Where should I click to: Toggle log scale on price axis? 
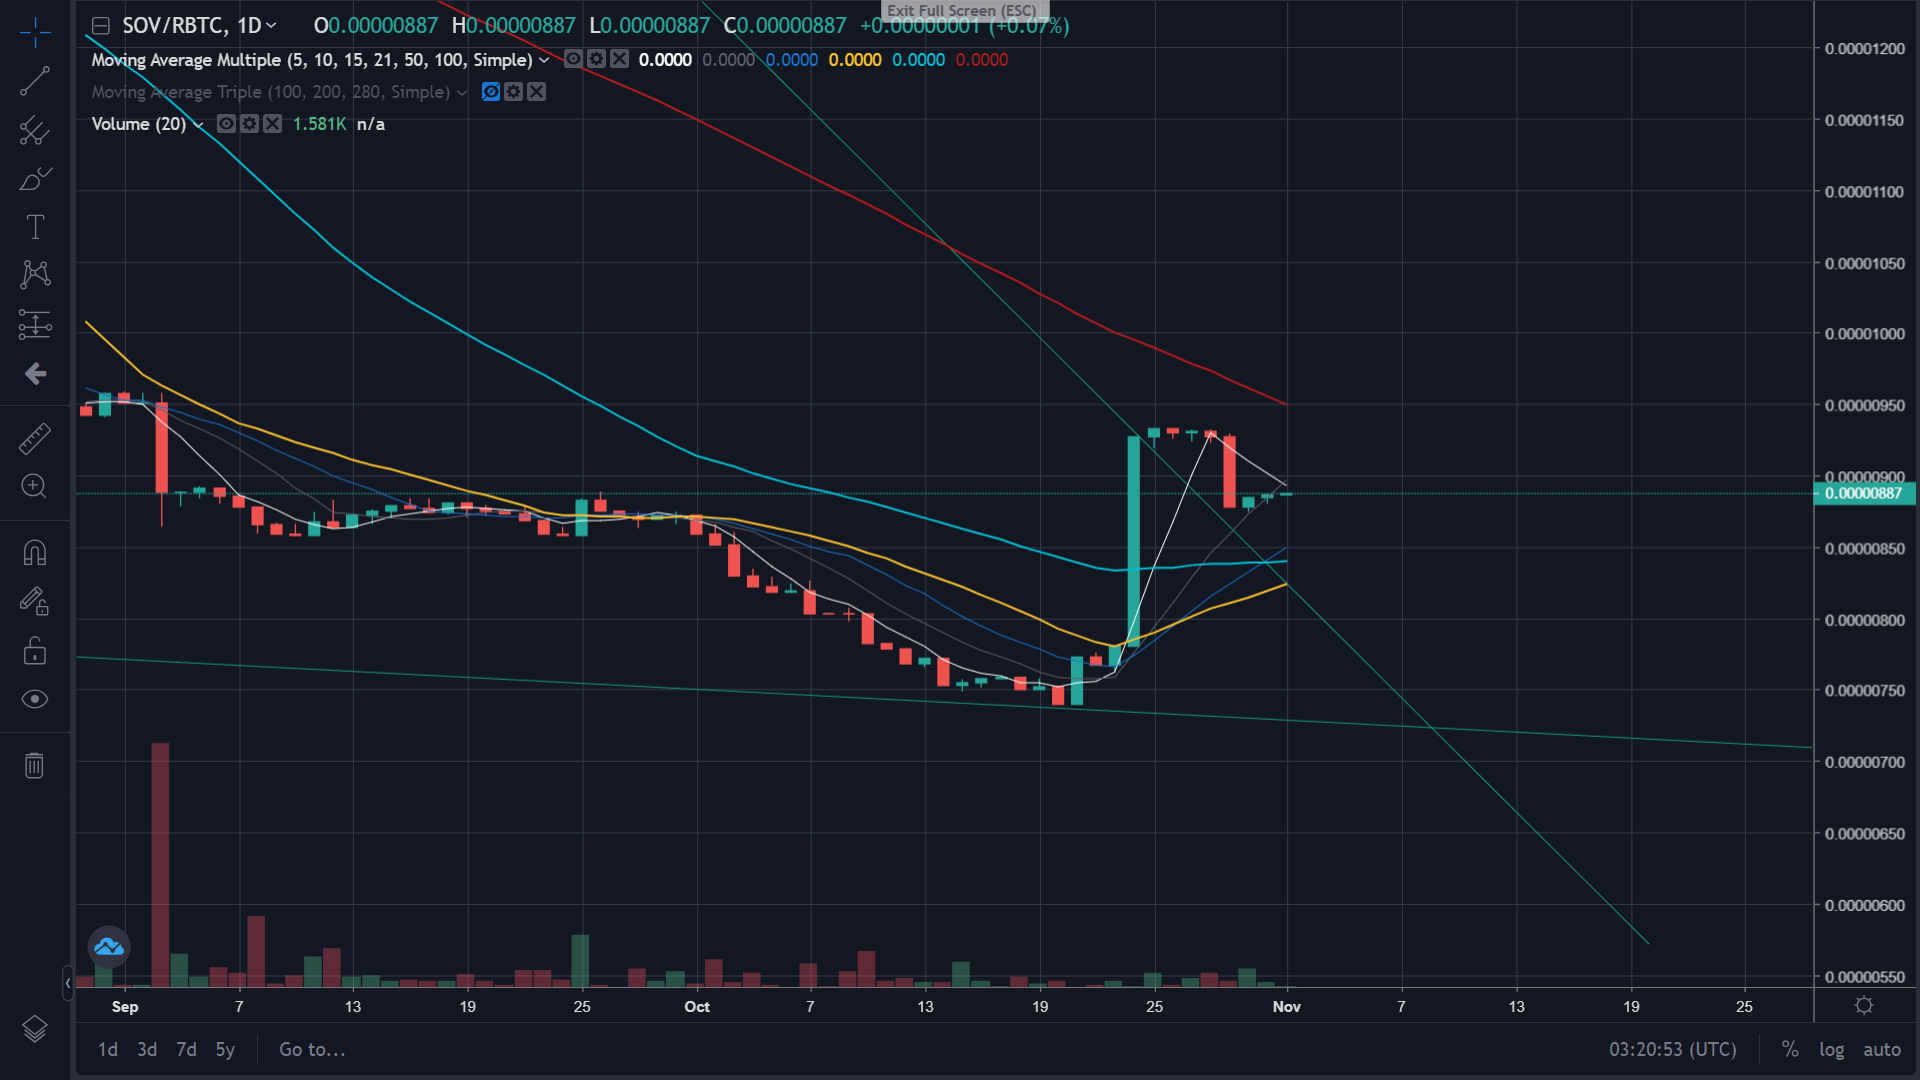click(1831, 1049)
